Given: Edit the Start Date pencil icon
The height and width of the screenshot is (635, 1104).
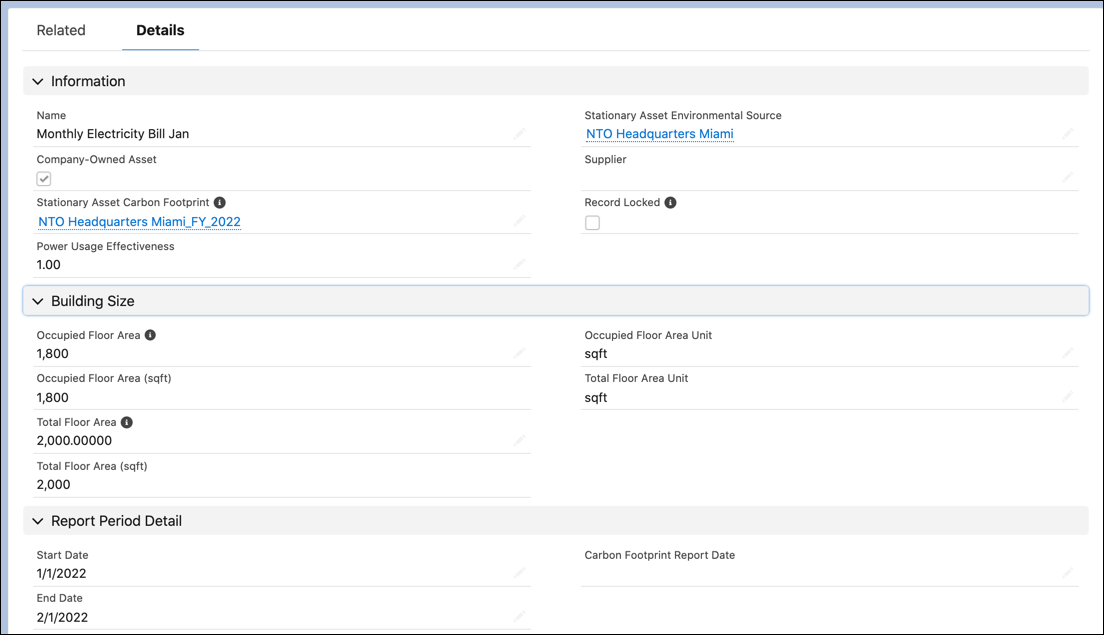Looking at the screenshot, I should tap(519, 573).
